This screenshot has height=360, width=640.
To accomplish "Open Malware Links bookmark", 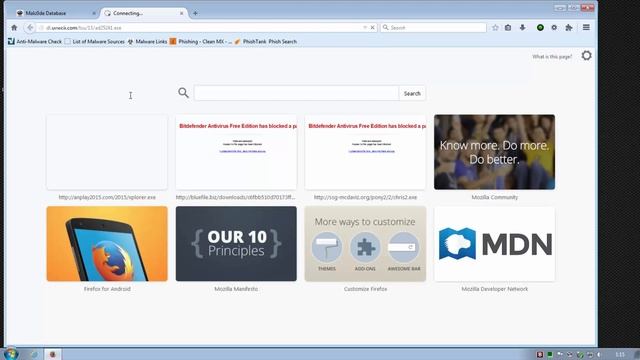I will [147, 42].
